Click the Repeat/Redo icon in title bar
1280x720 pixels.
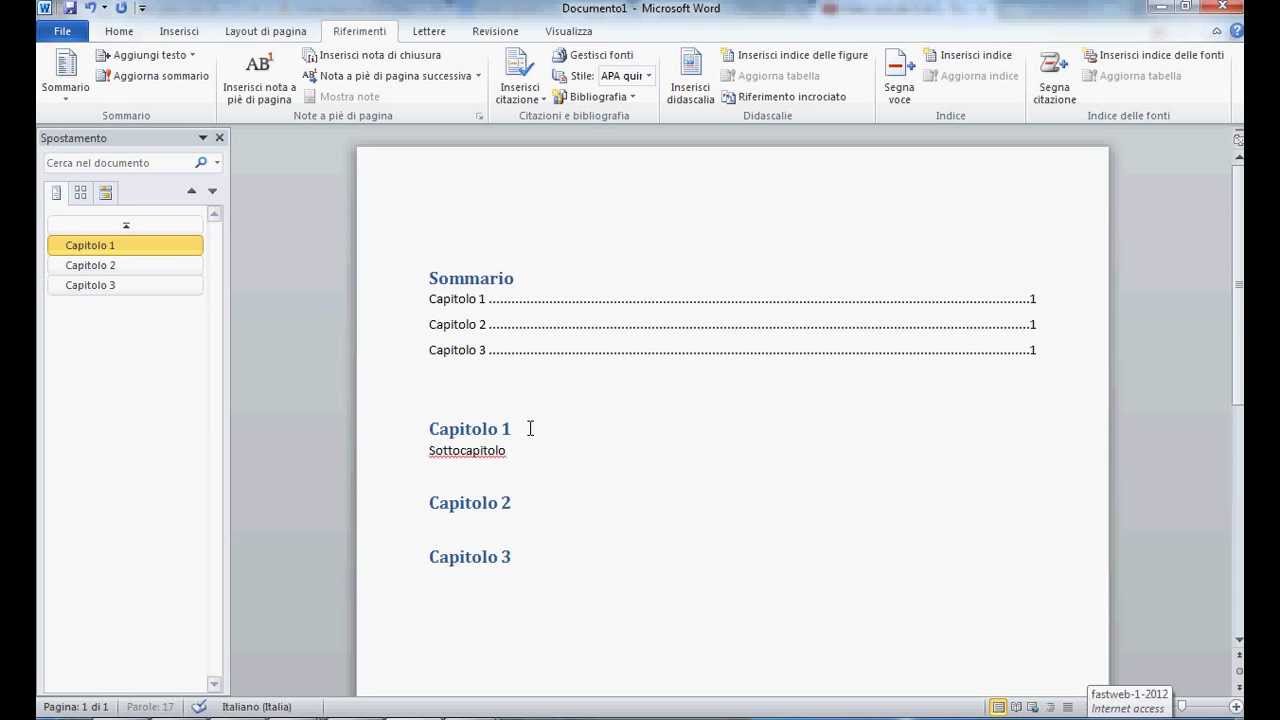[x=121, y=8]
